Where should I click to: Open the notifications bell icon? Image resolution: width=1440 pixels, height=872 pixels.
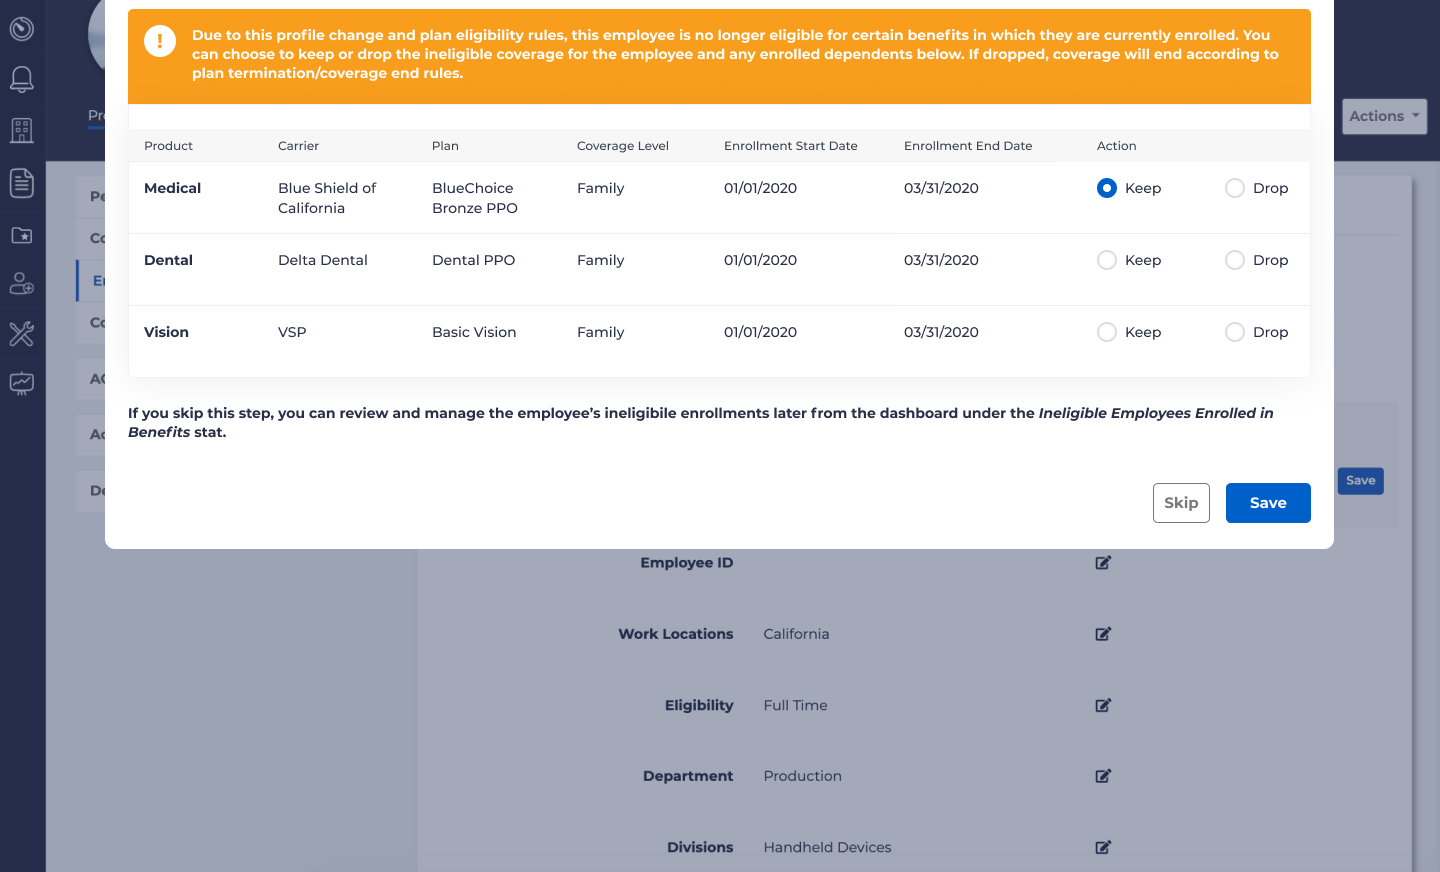22,80
